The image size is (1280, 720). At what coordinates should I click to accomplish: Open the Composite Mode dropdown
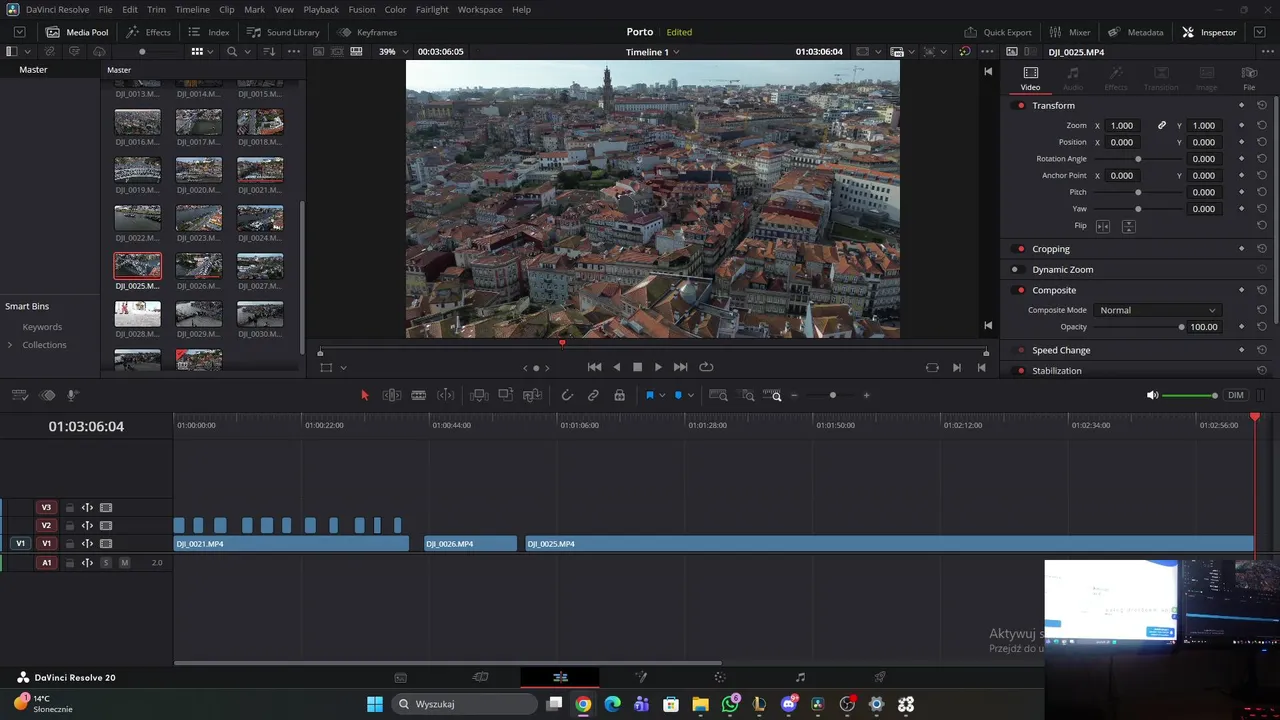coord(1157,310)
